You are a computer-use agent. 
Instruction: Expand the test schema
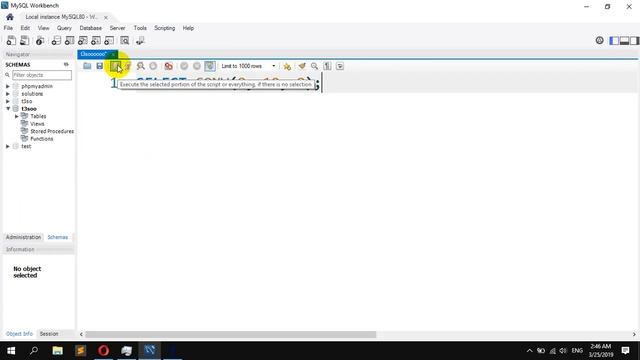pyautogui.click(x=8, y=146)
